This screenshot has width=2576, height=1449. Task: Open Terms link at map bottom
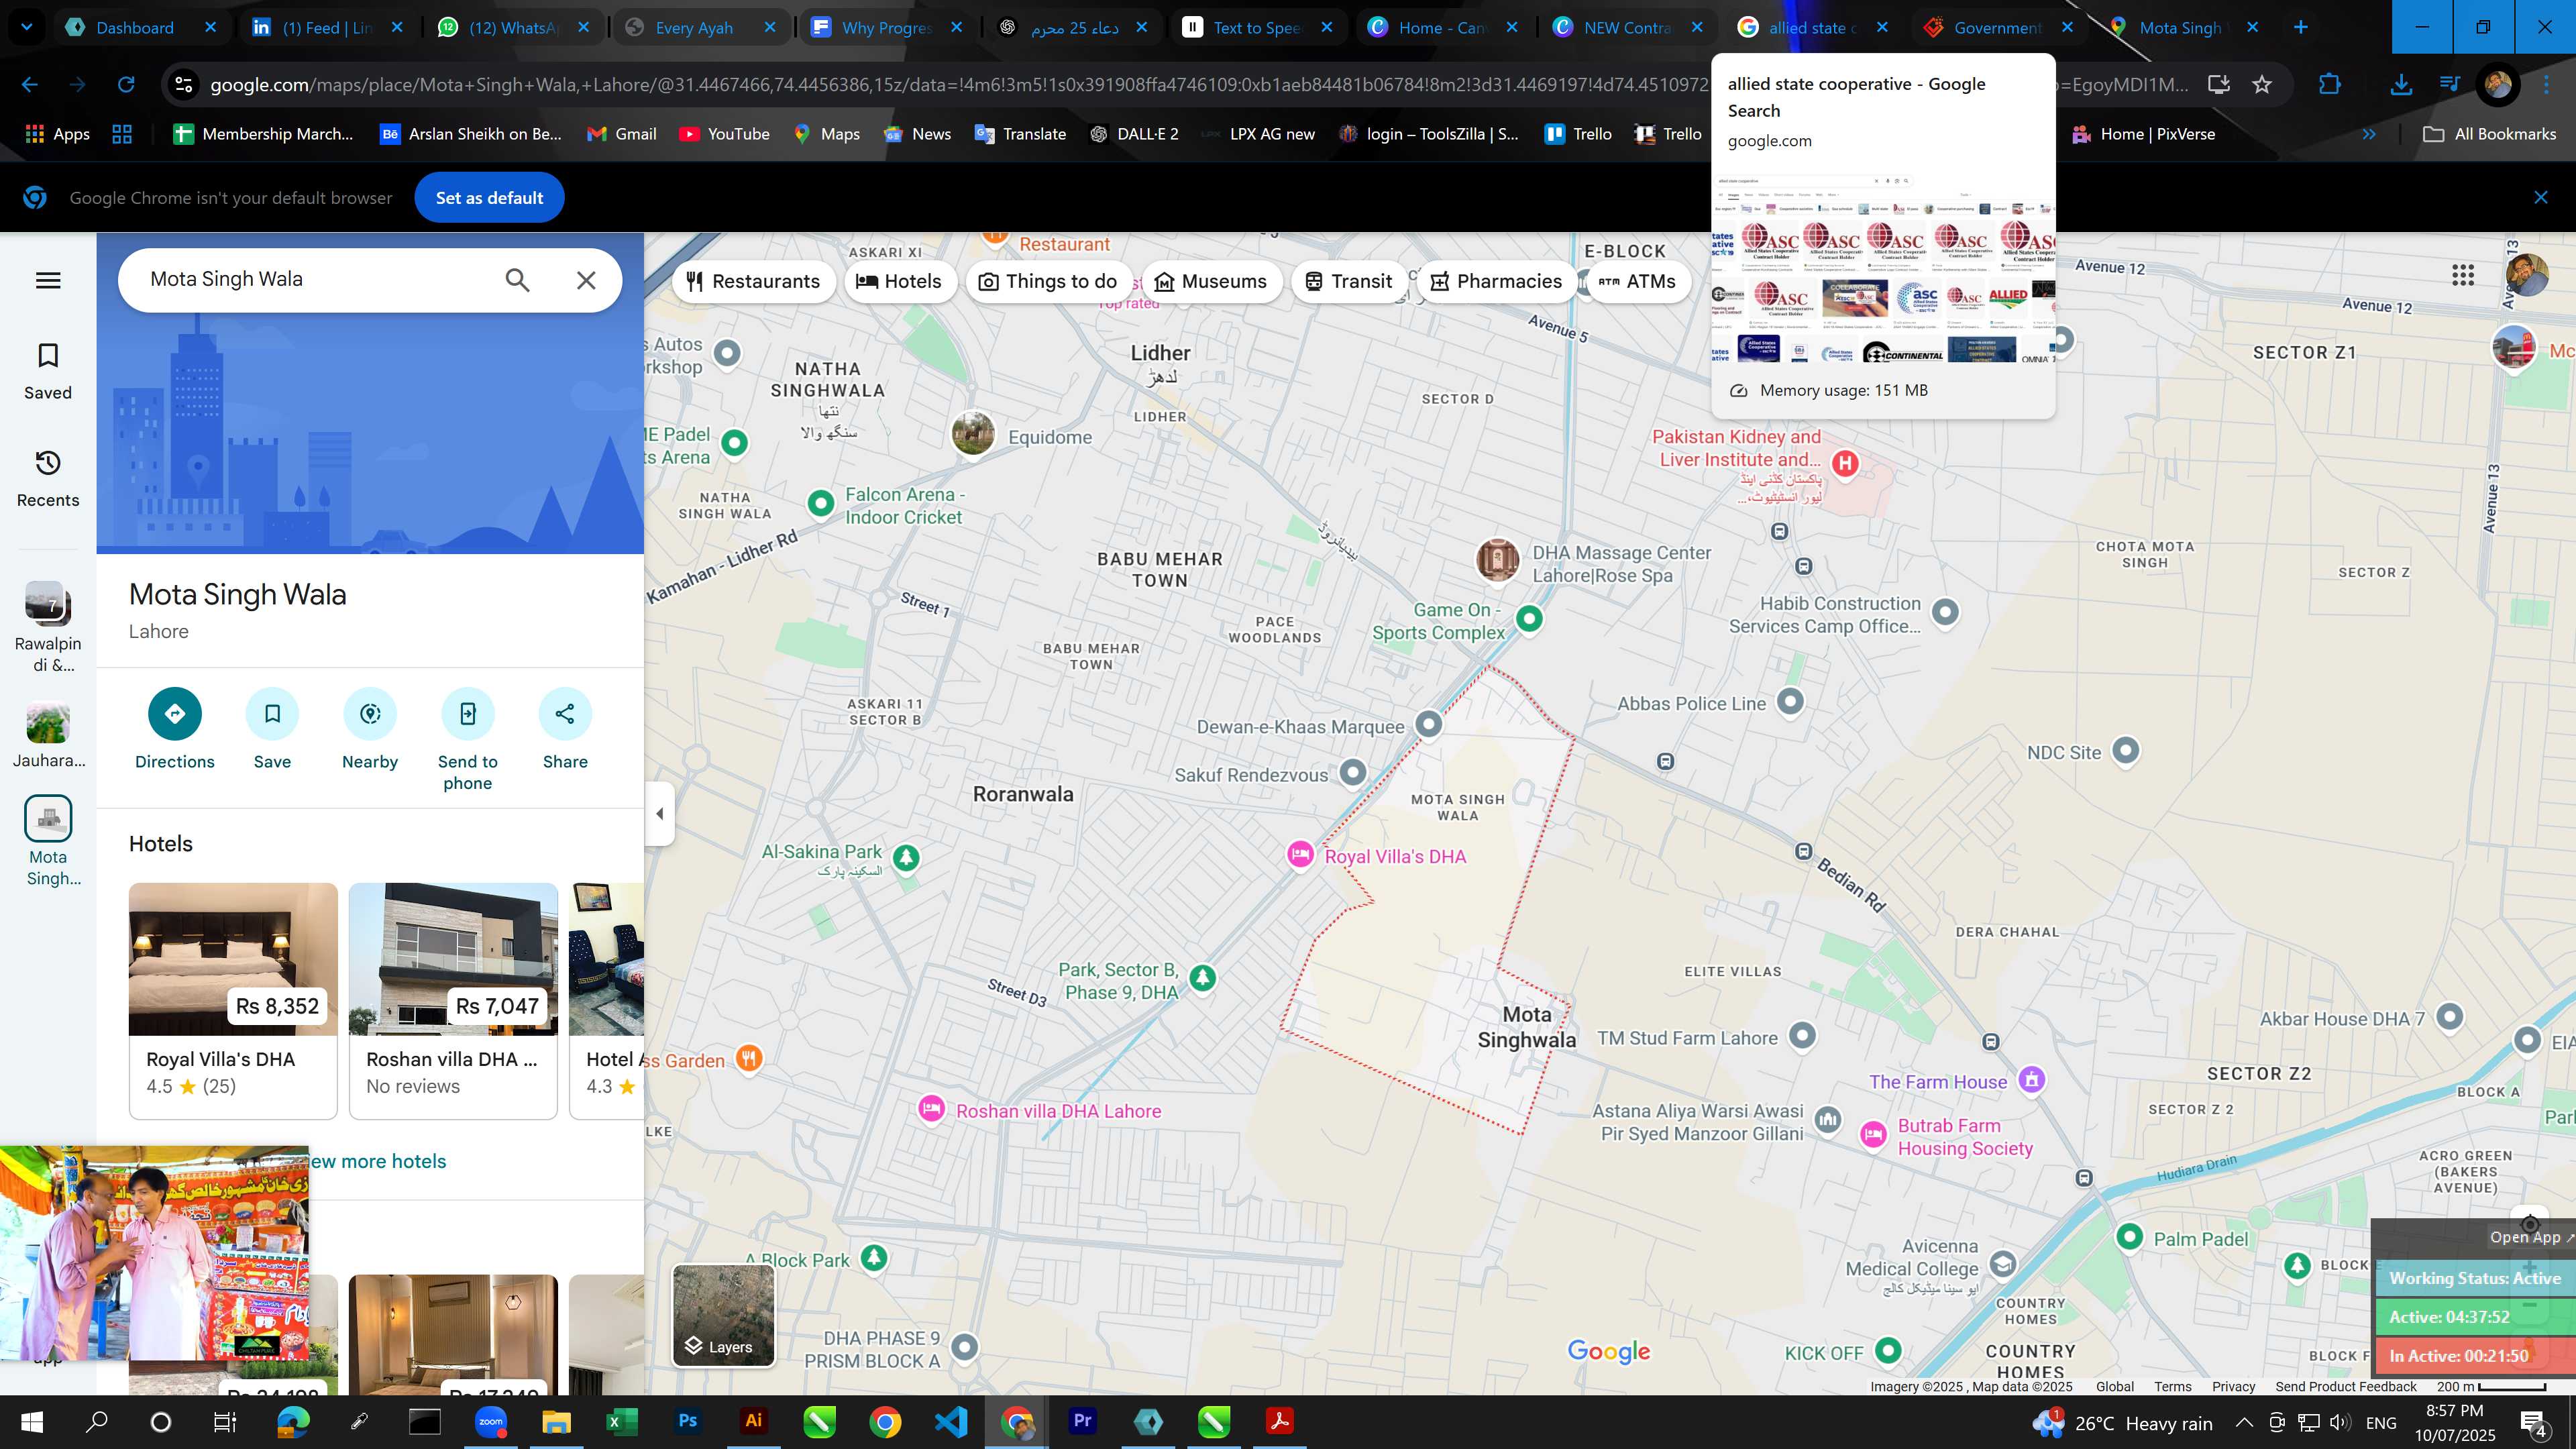click(x=2173, y=1386)
